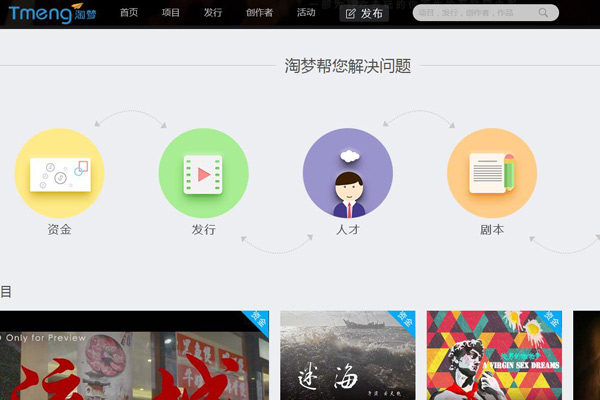600x400 pixels.
Task: Open the orange 剧本 script circle icon
Action: [491, 173]
